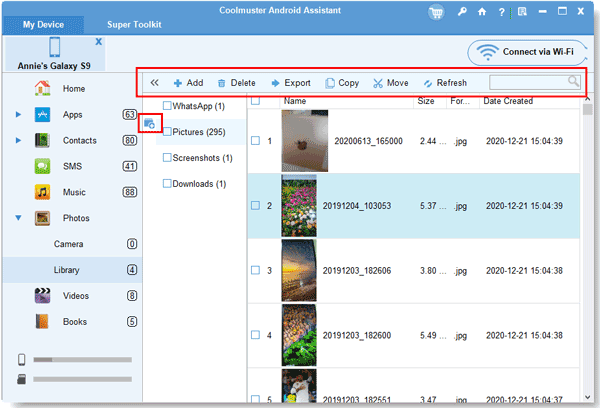Toggle the select-all header checkbox
600x408 pixels.
(256, 101)
